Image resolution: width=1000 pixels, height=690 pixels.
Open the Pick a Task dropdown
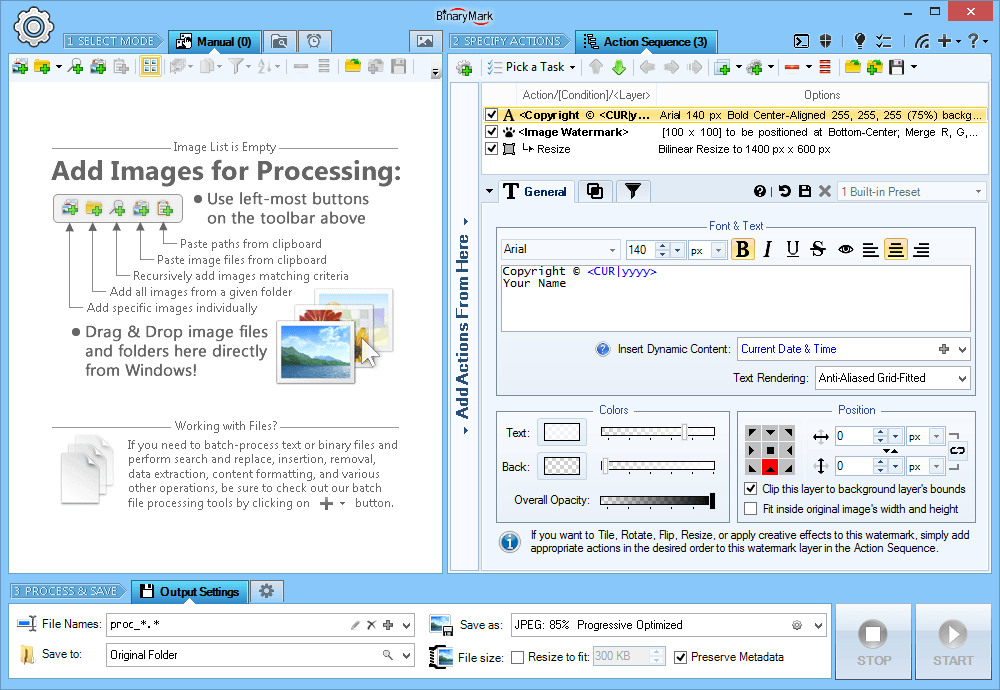pyautogui.click(x=531, y=67)
